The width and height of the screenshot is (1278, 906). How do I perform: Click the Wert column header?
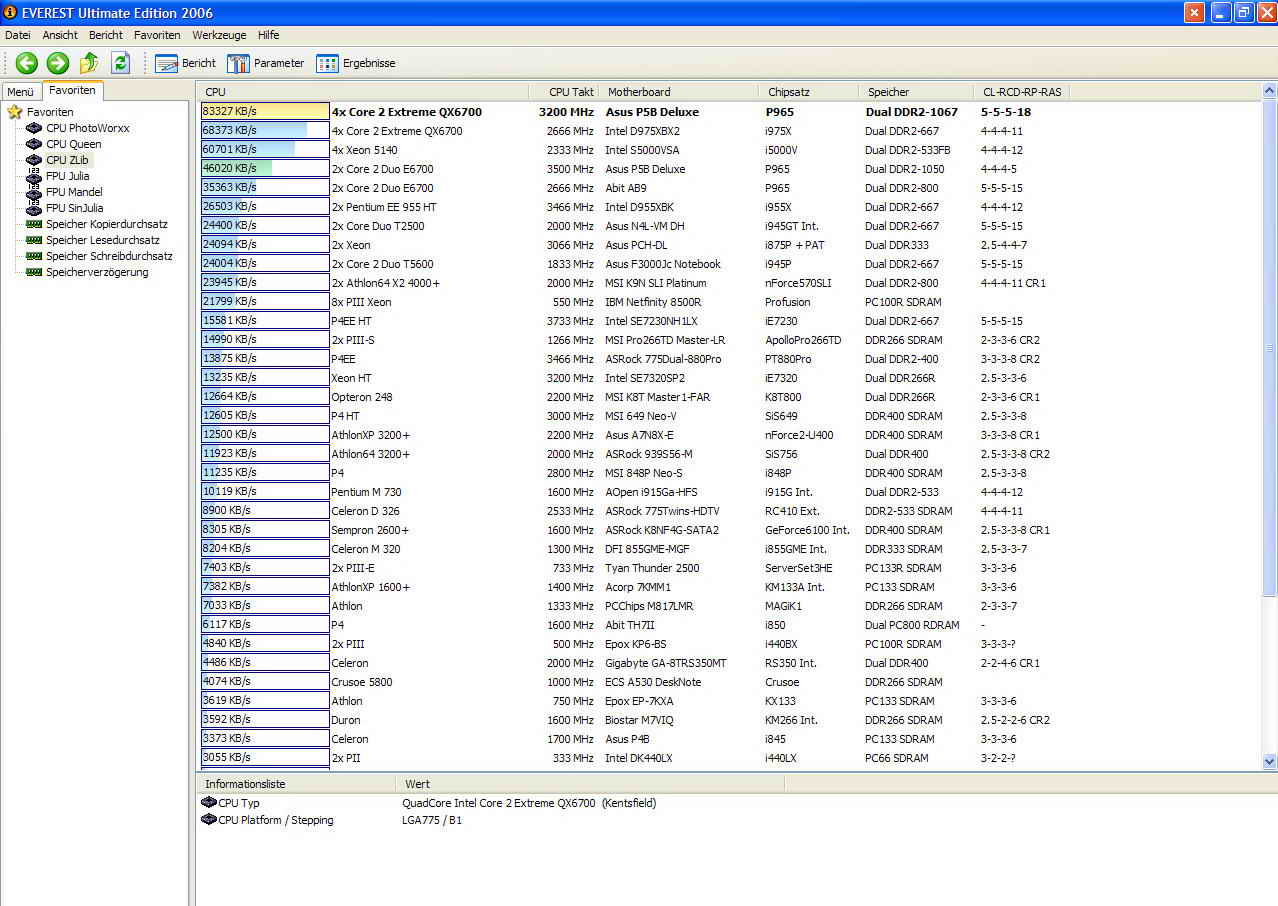tap(590, 784)
